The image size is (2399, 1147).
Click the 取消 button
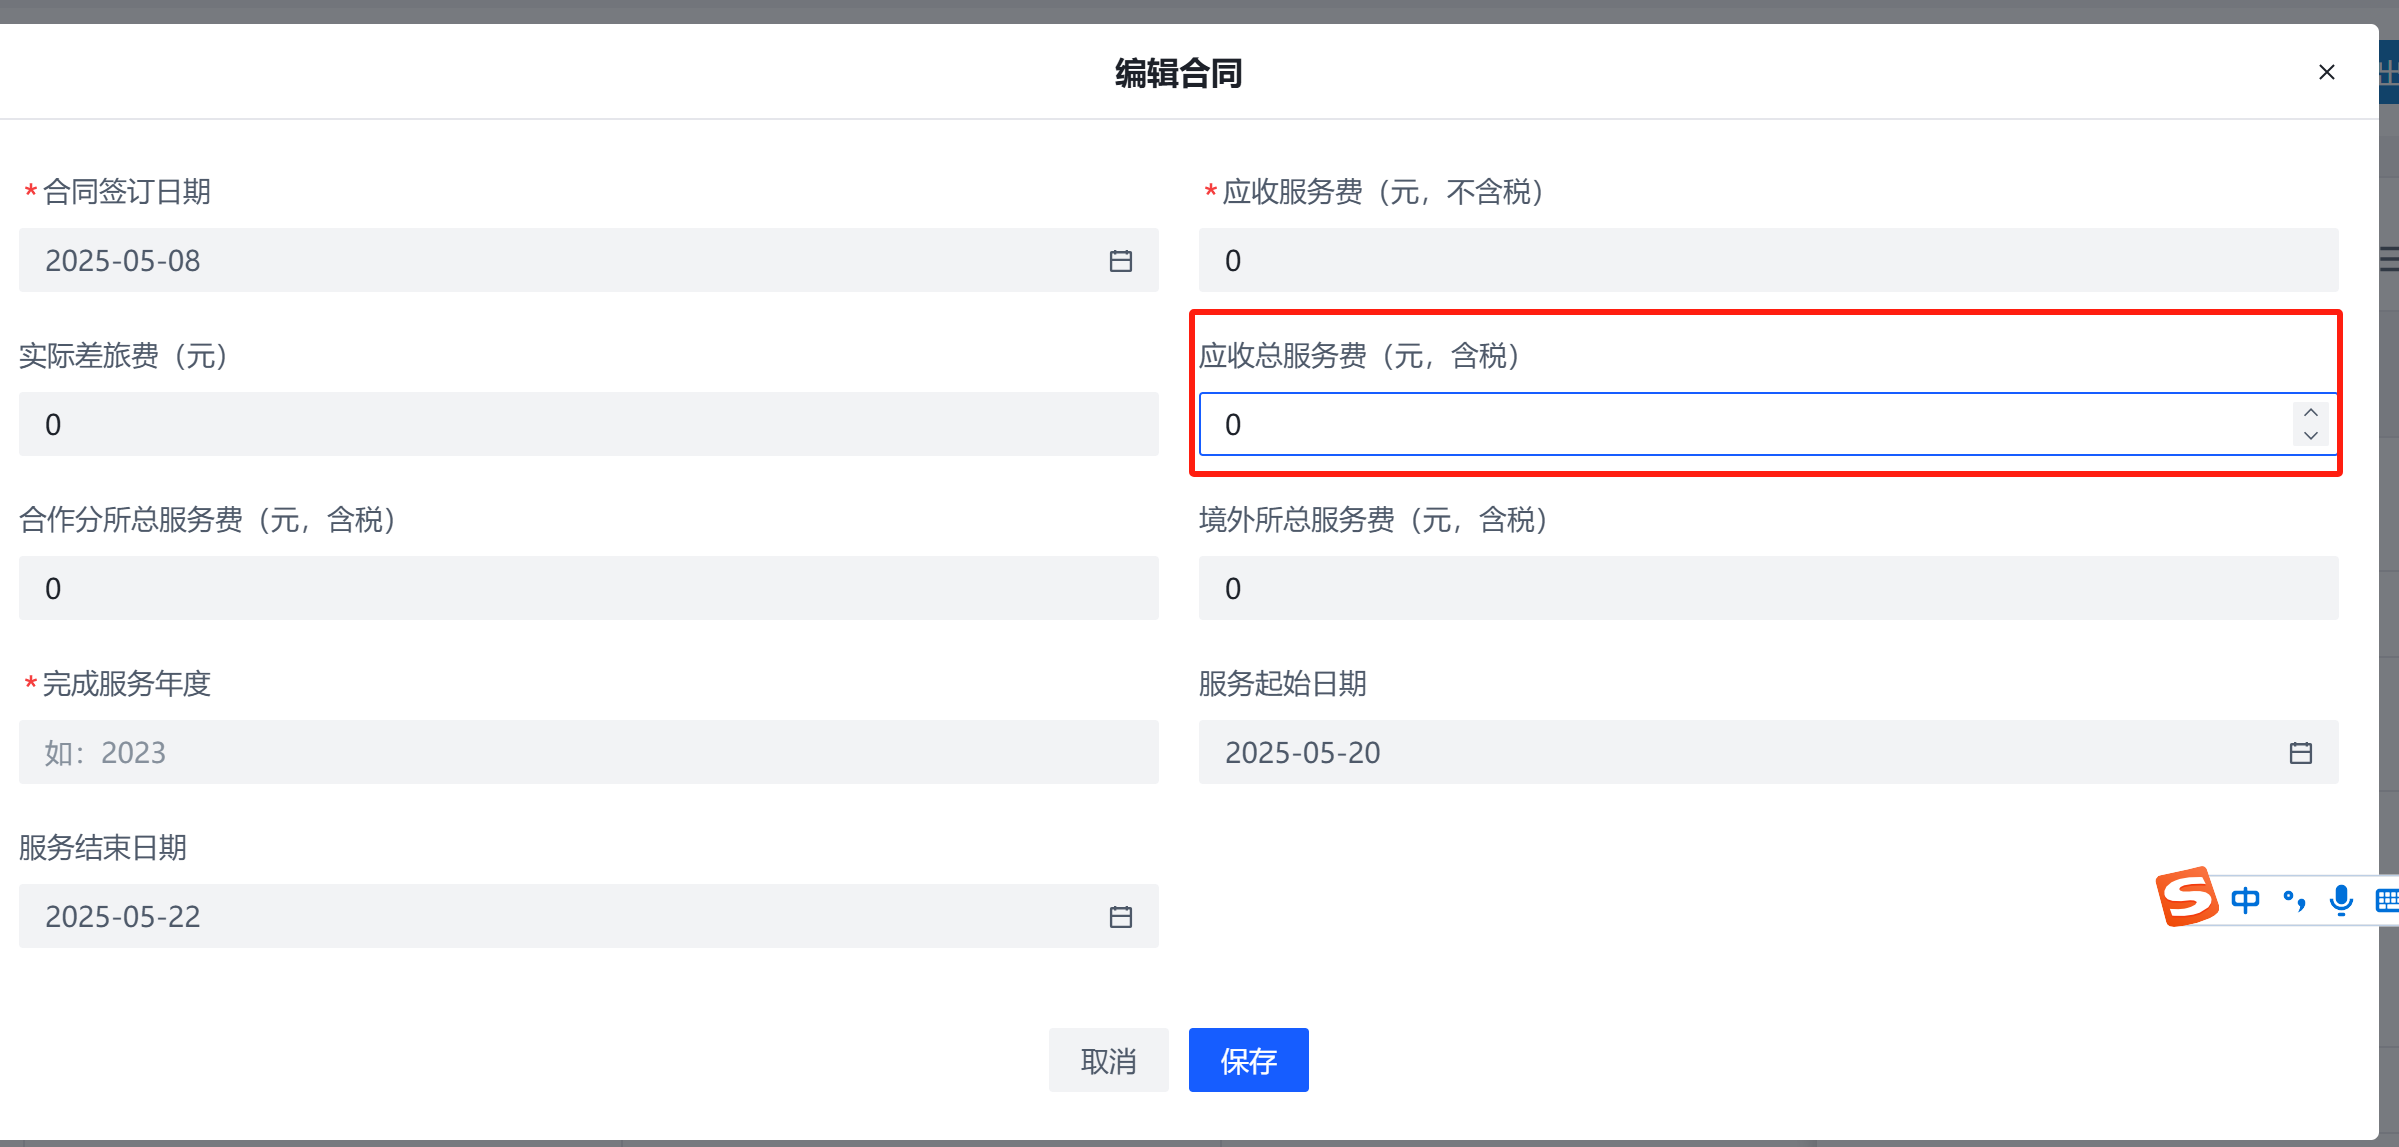(x=1108, y=1060)
